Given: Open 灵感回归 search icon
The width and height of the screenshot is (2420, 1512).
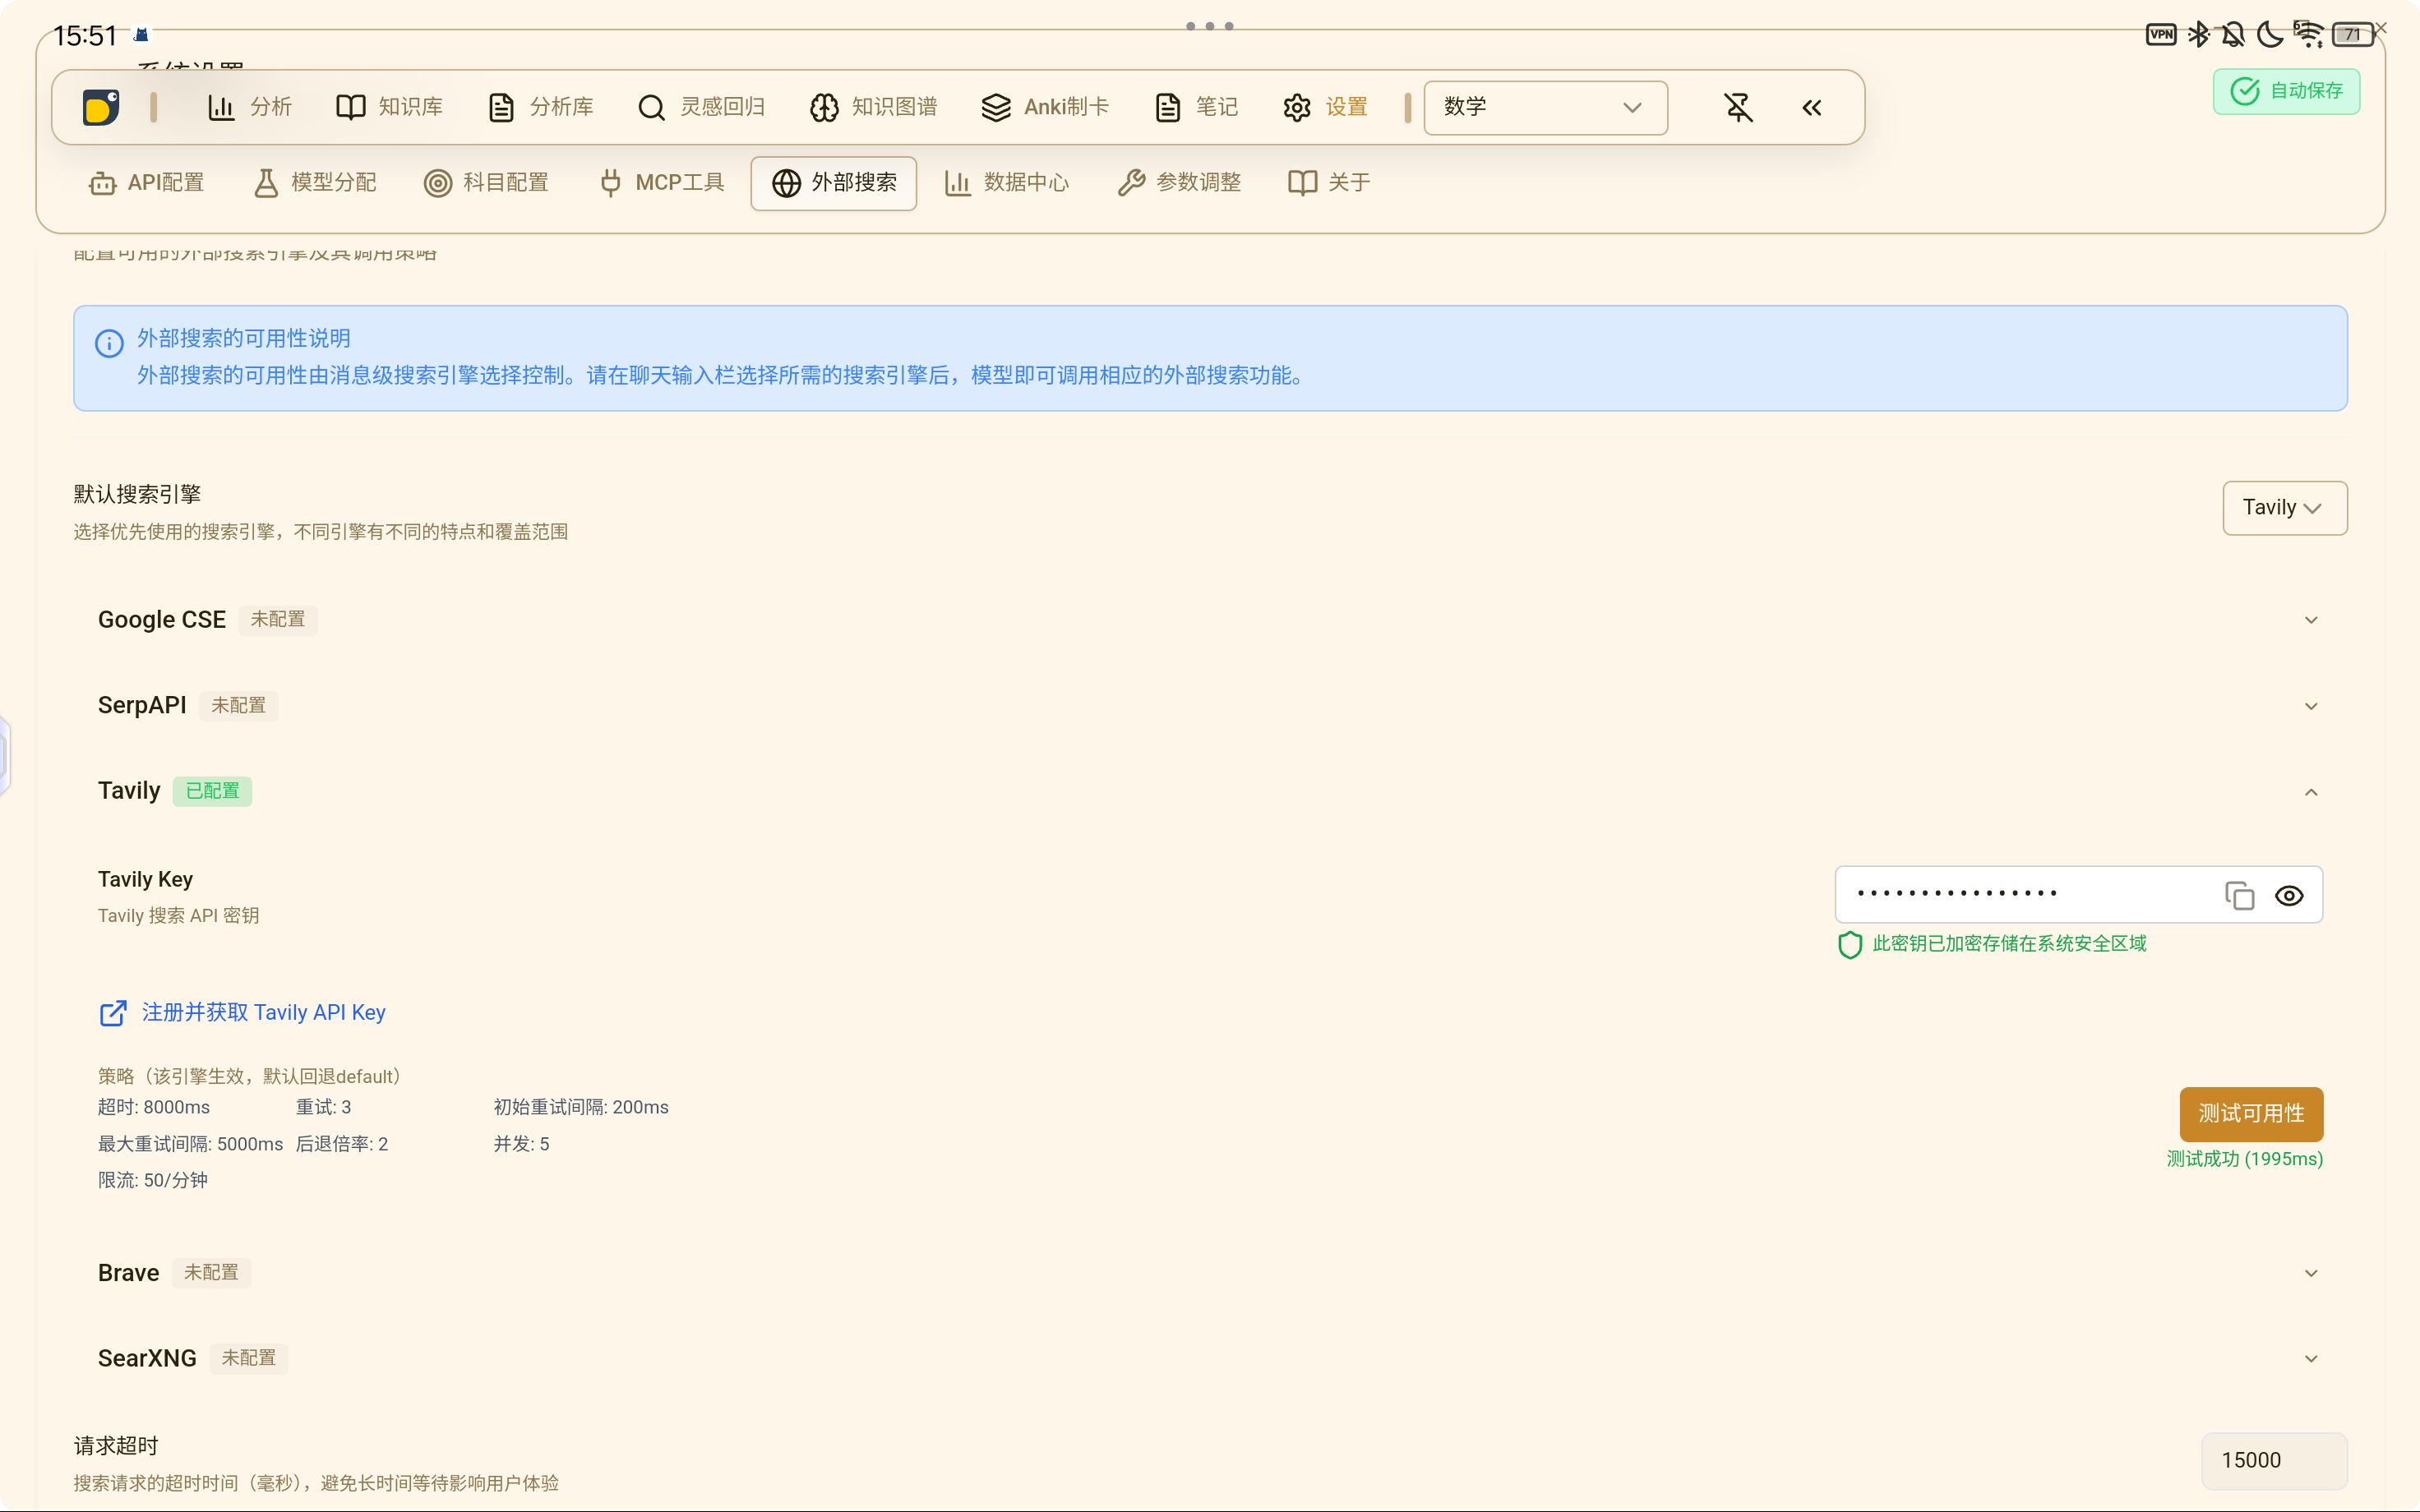Looking at the screenshot, I should 651,107.
